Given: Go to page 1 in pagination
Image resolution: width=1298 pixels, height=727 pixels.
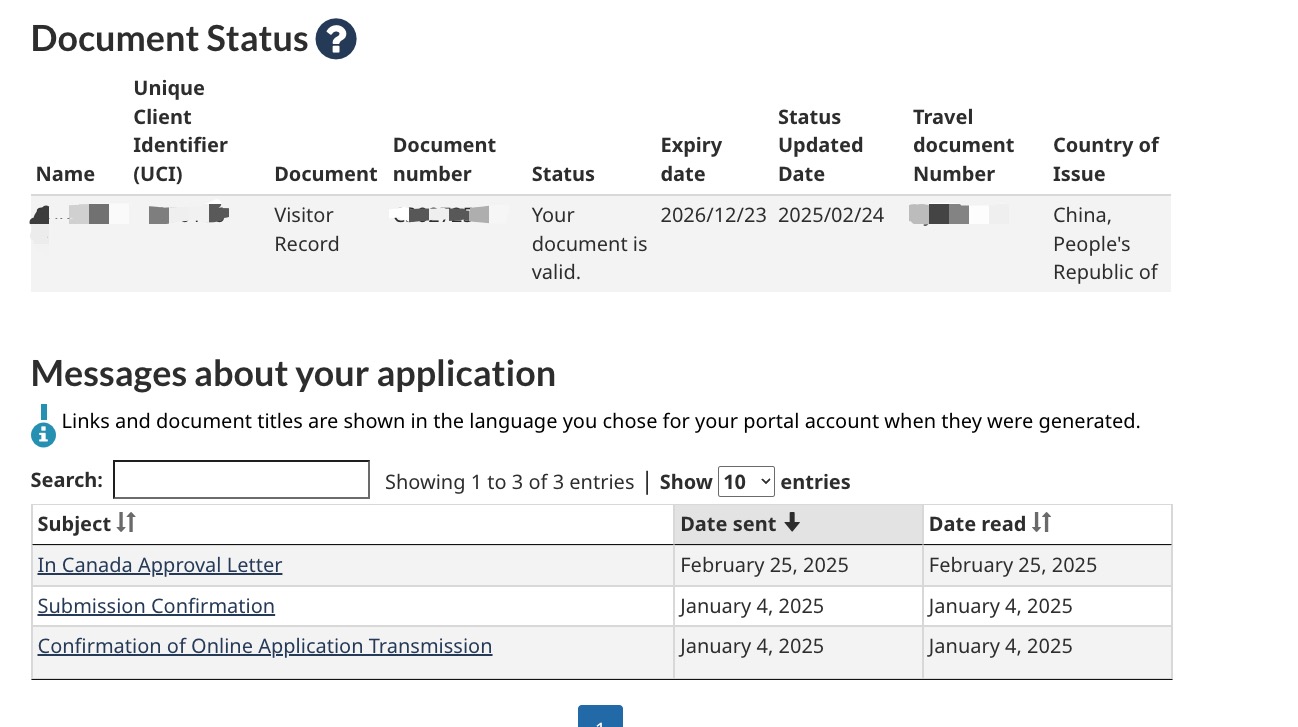Looking at the screenshot, I should [x=600, y=718].
